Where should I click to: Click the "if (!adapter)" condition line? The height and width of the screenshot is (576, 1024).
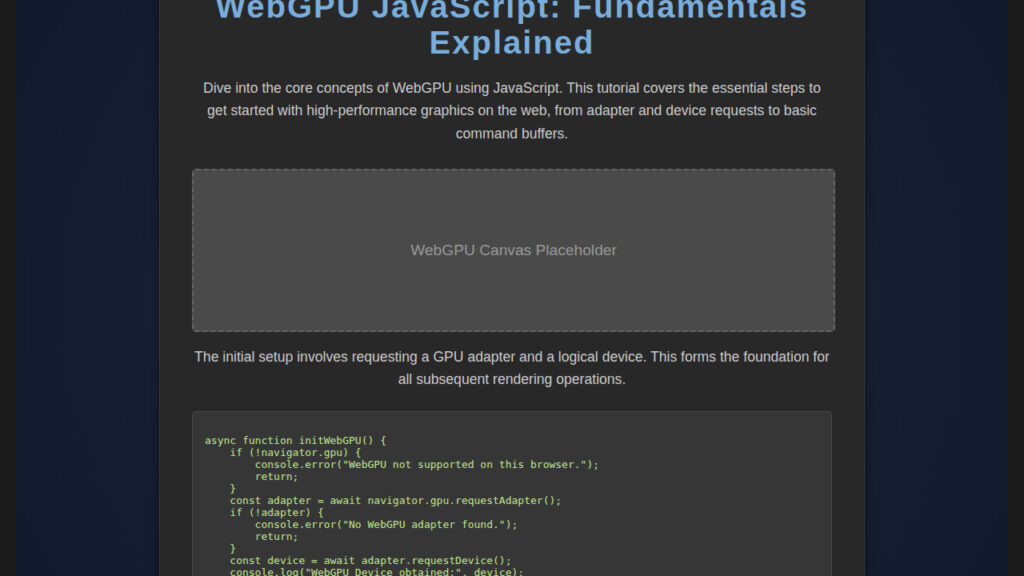(278, 512)
